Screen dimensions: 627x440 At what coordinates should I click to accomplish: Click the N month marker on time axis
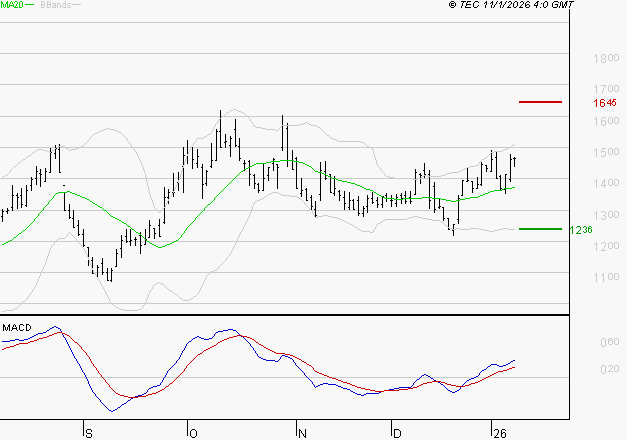click(x=302, y=434)
